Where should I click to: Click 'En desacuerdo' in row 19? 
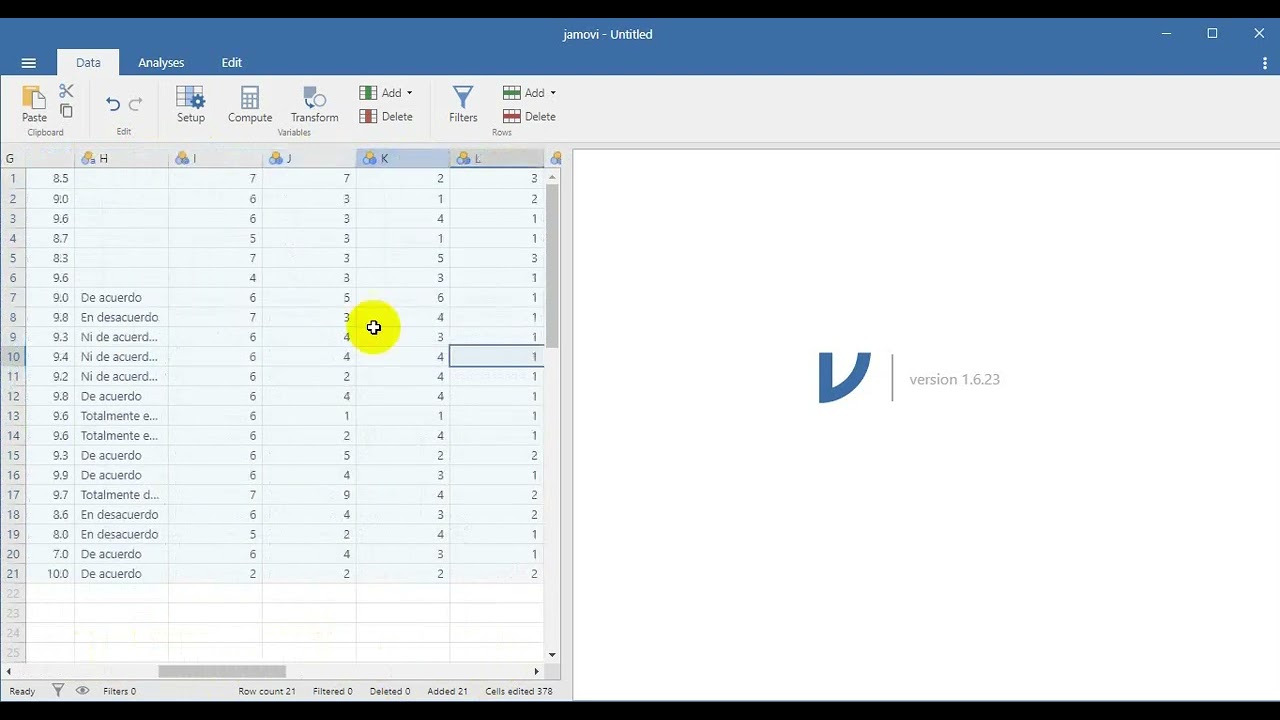point(121,534)
